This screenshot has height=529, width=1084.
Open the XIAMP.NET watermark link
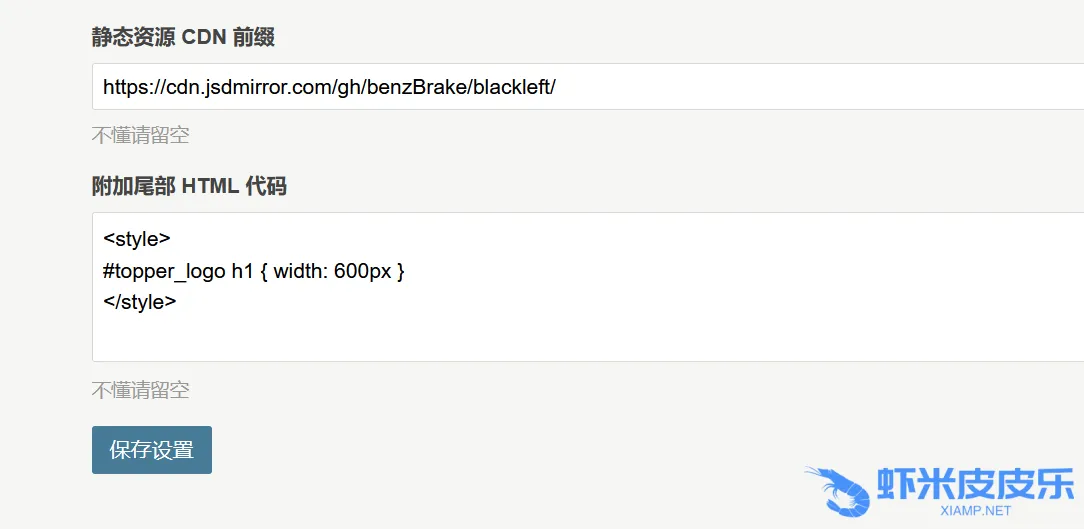click(x=976, y=511)
